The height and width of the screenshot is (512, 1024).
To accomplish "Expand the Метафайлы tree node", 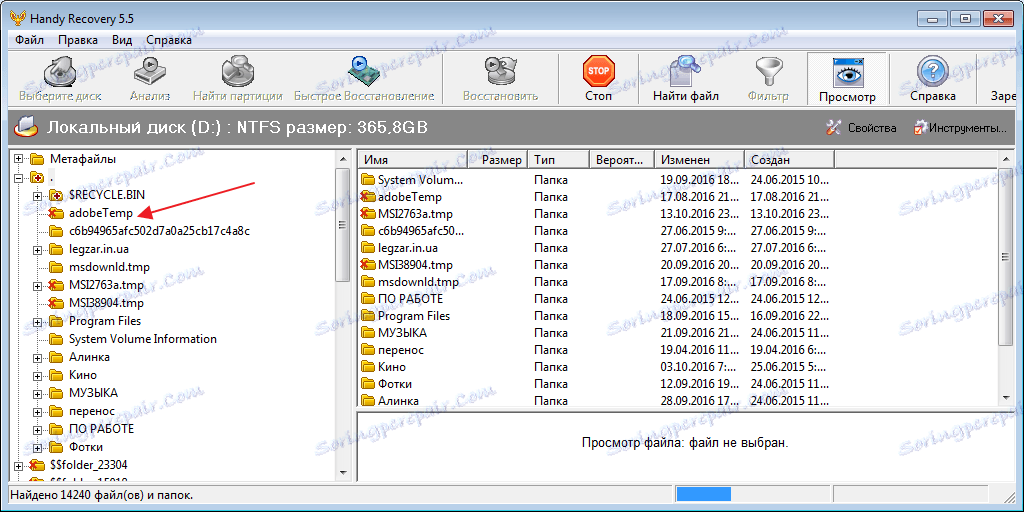I will 18,159.
